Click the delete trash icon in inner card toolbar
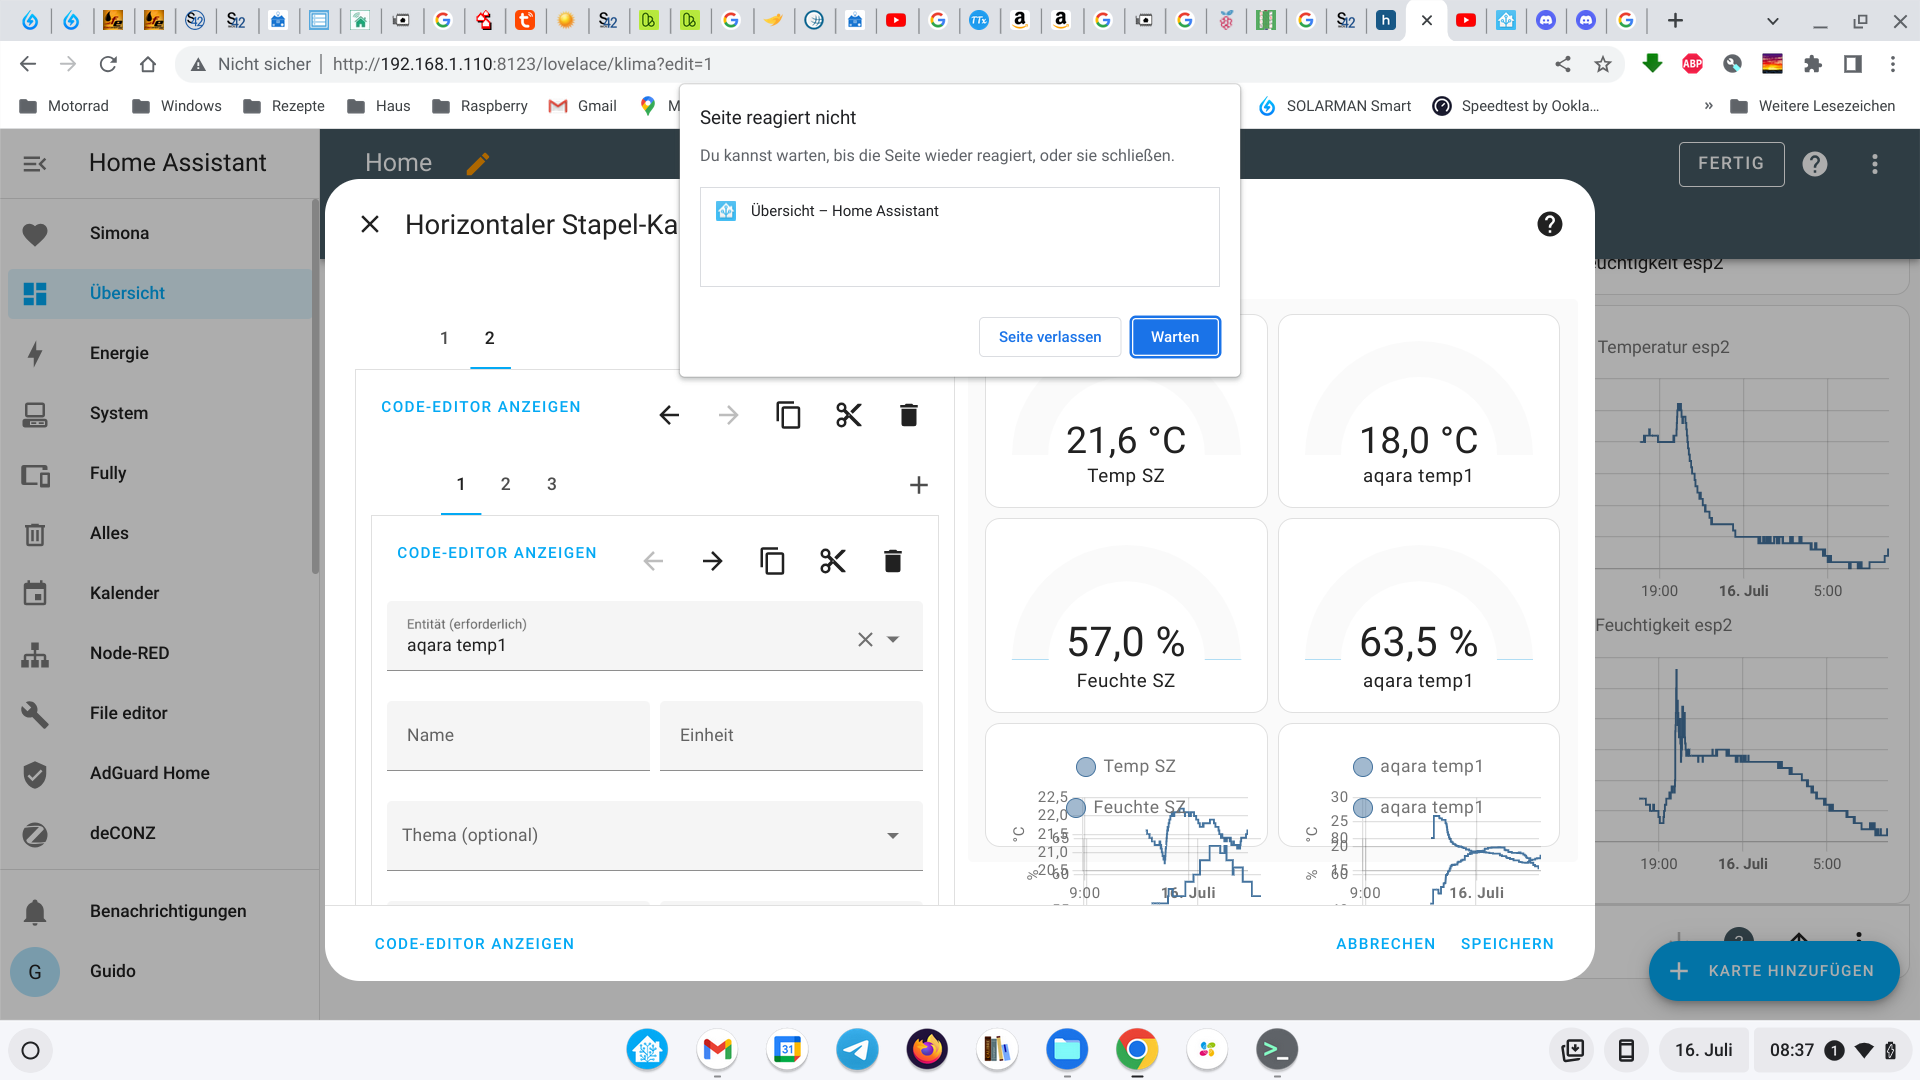 [x=892, y=561]
